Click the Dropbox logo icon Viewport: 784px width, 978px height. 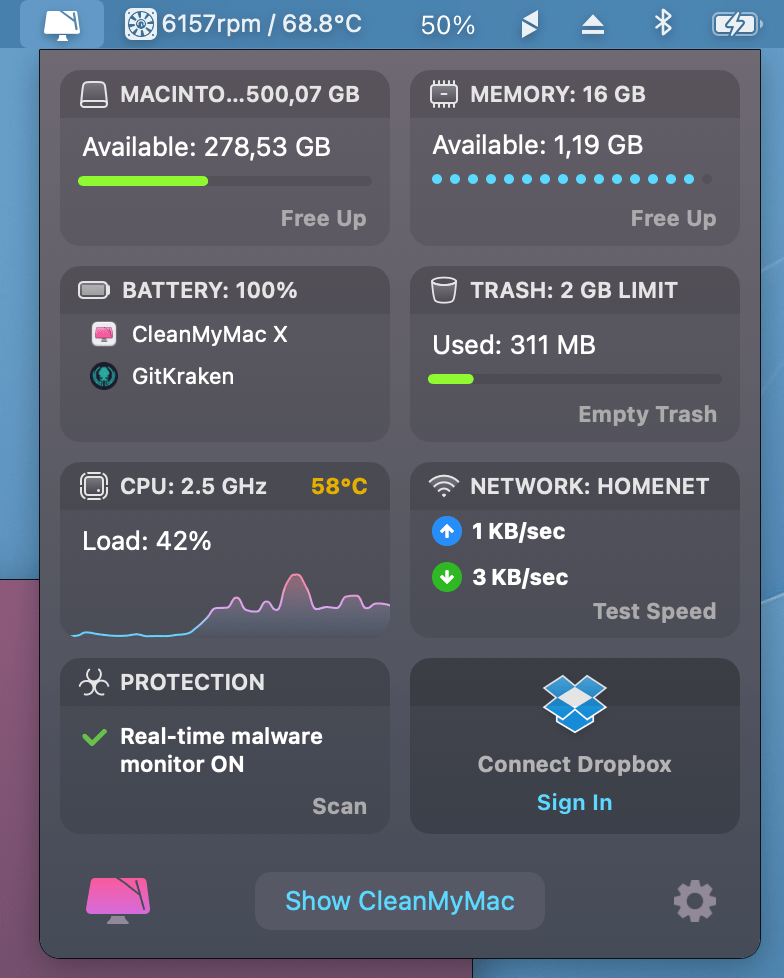[575, 703]
